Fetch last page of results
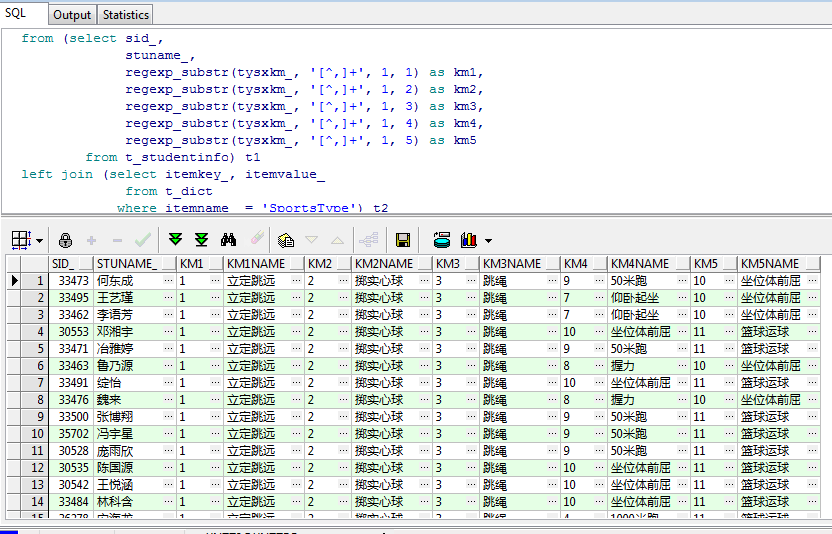 point(201,240)
